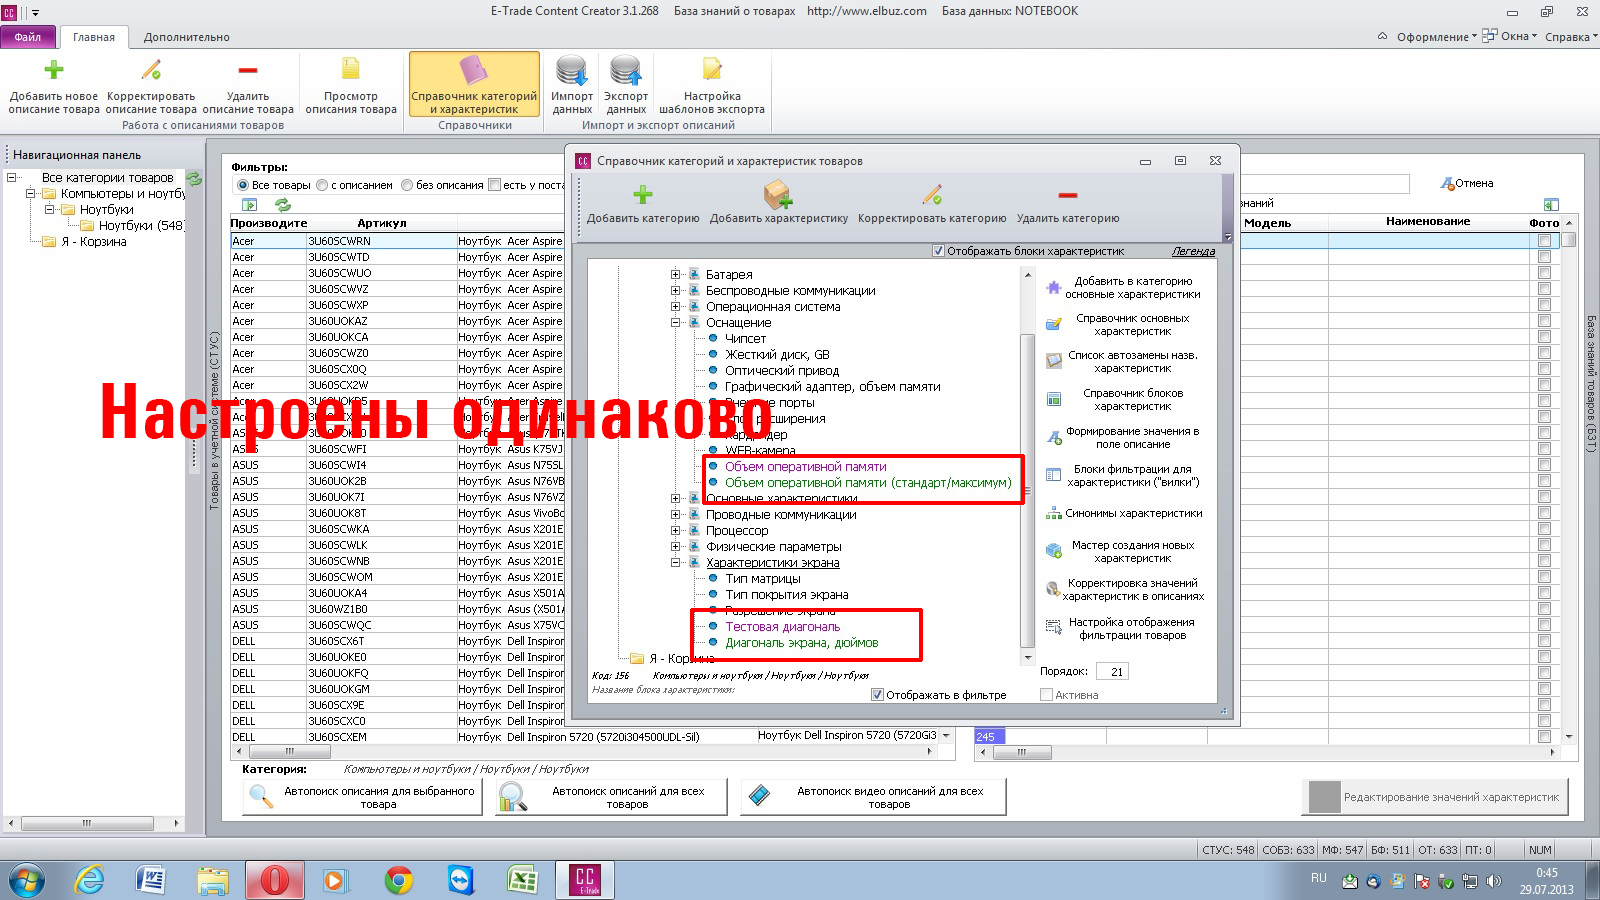Click the Импорт данных database icon

[572, 72]
